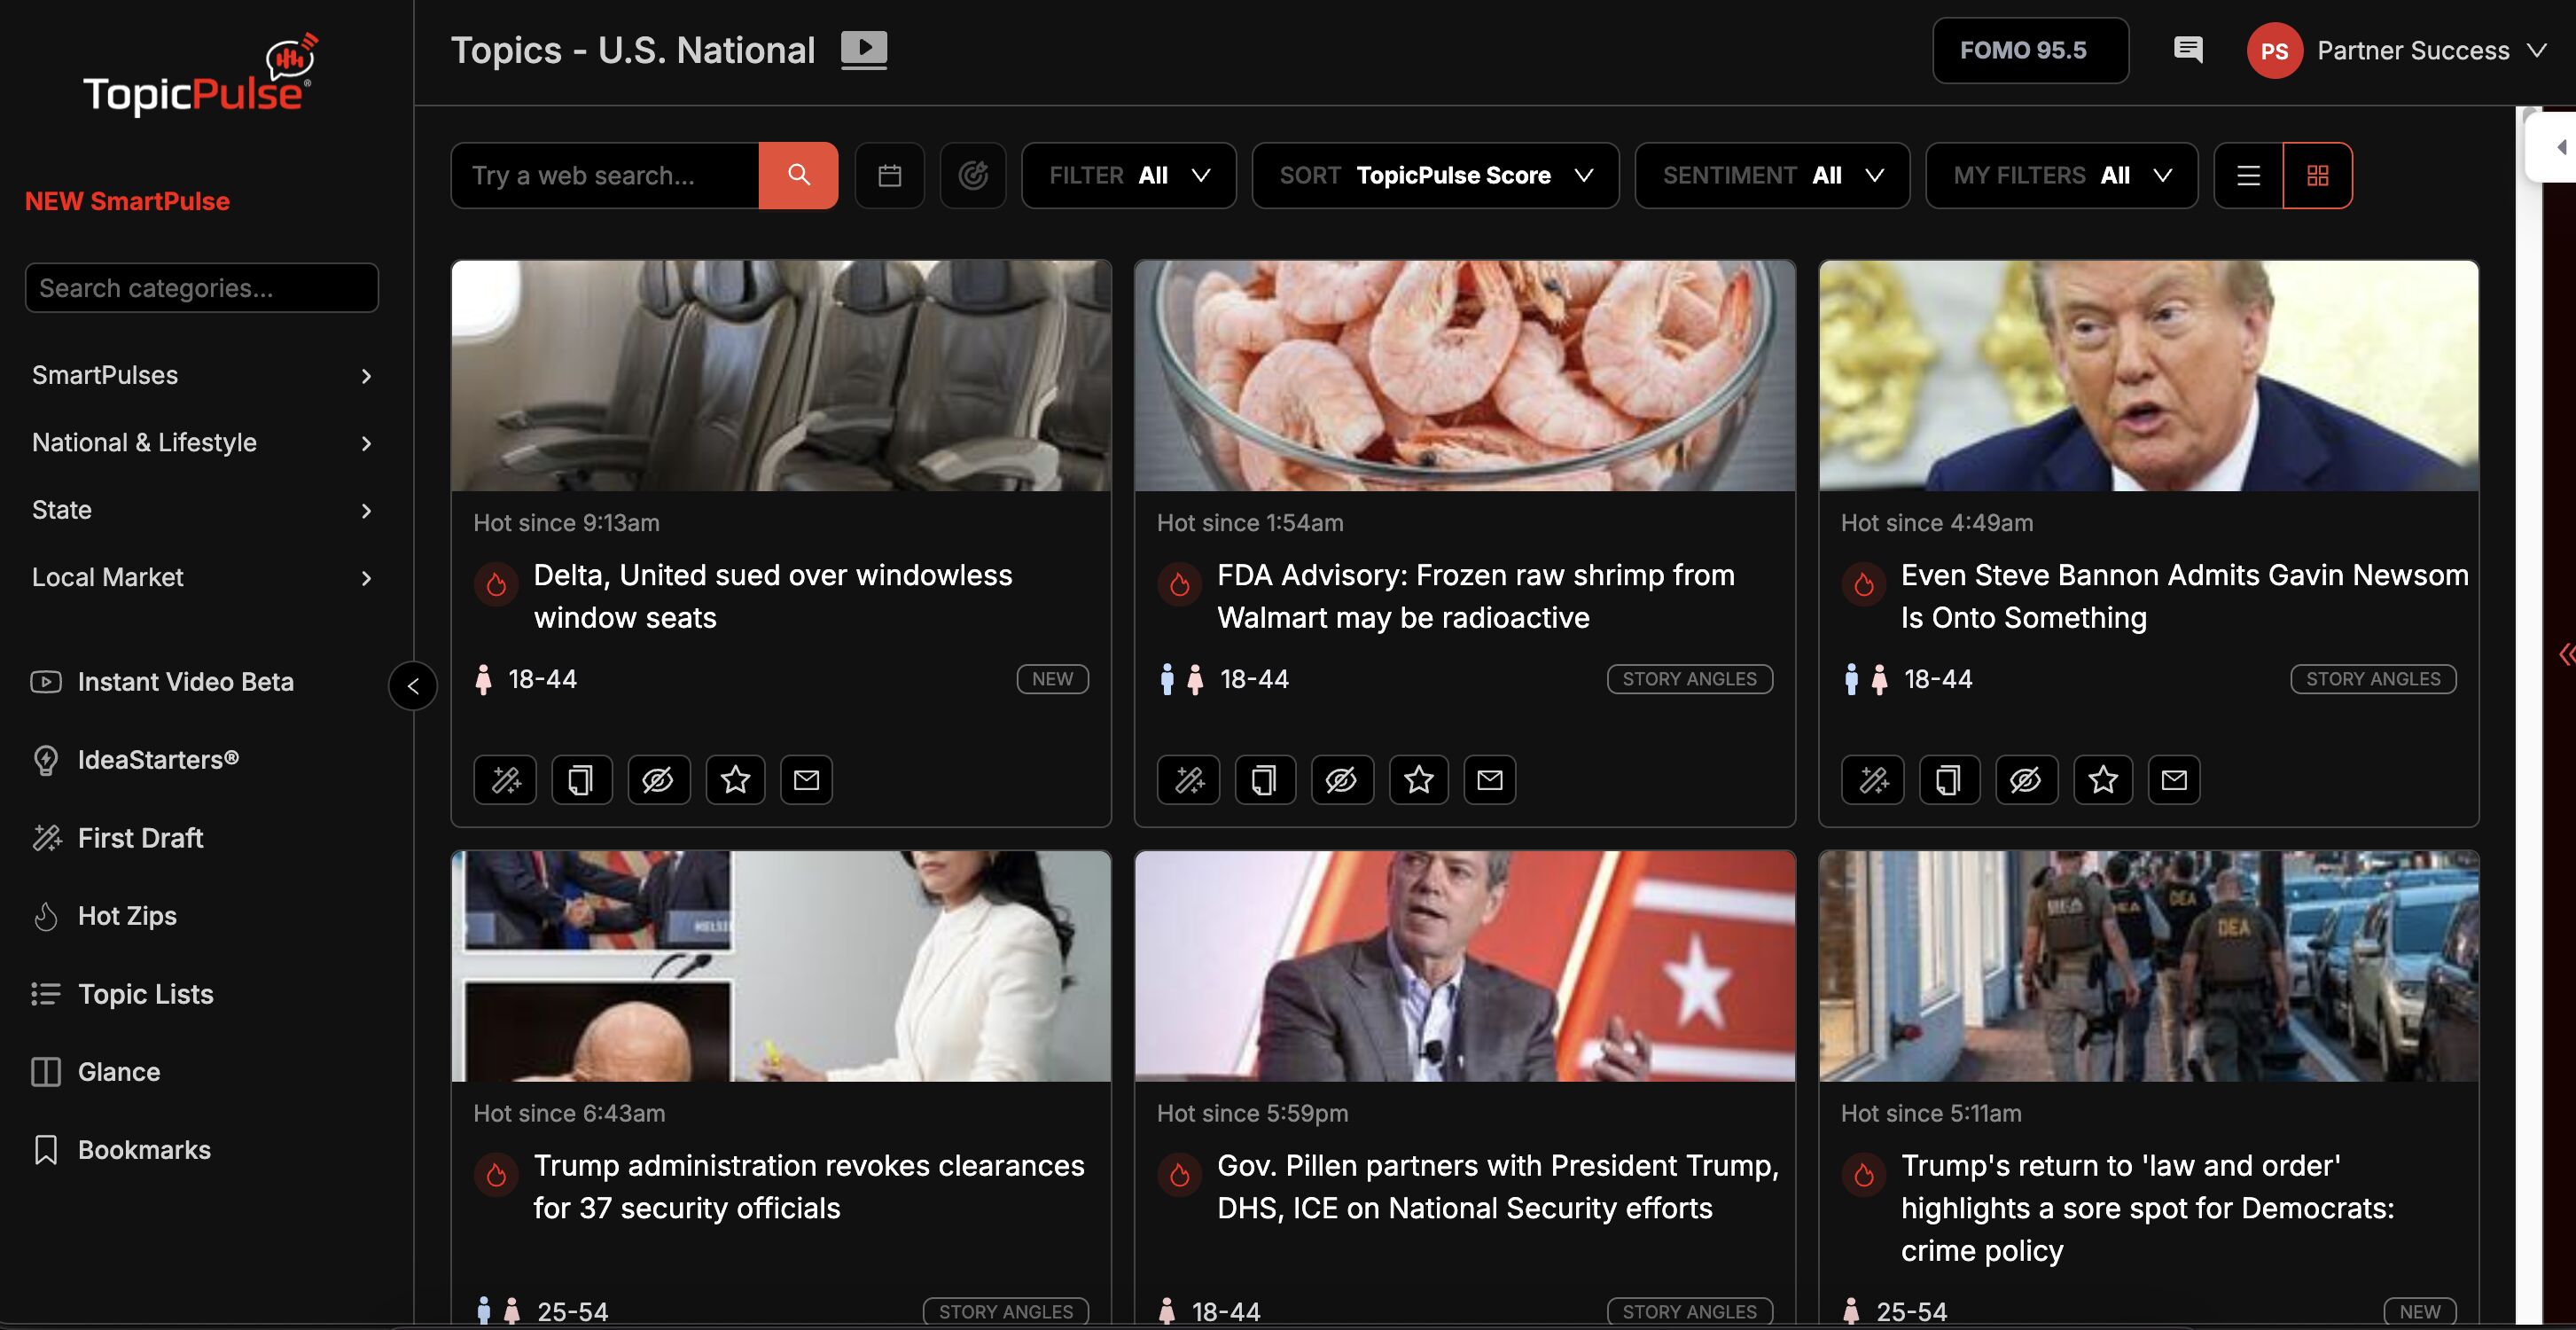Screen dimensions: 2576x1330
Task: Copy the Steve Bannon story card
Action: (x=1948, y=779)
